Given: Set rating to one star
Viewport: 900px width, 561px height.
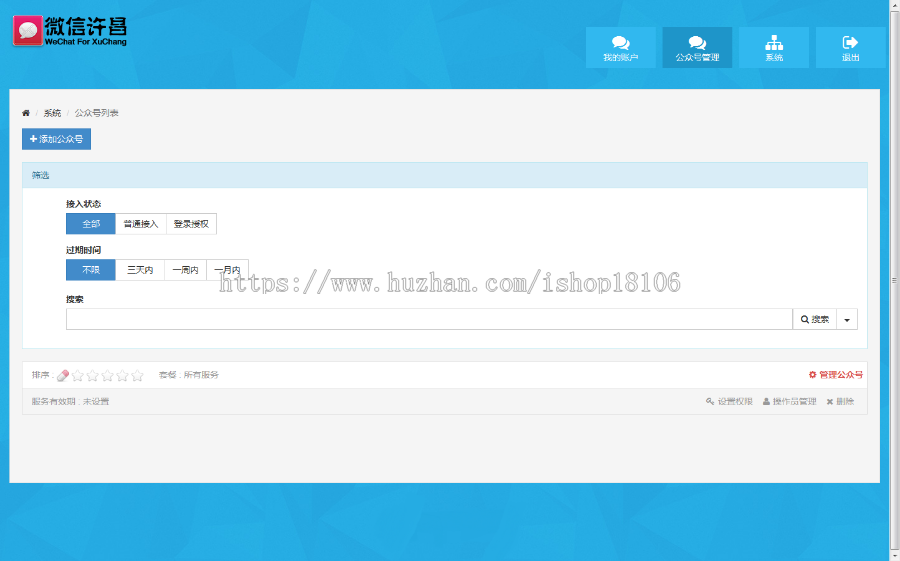Looking at the screenshot, I should [77, 376].
